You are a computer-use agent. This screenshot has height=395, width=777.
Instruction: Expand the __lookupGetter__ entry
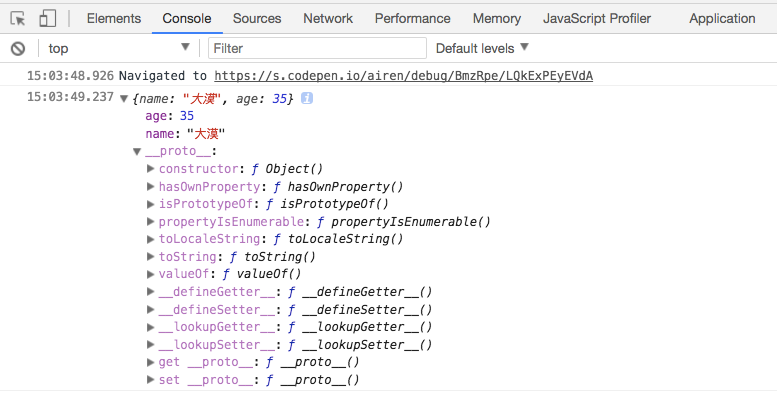pos(151,327)
